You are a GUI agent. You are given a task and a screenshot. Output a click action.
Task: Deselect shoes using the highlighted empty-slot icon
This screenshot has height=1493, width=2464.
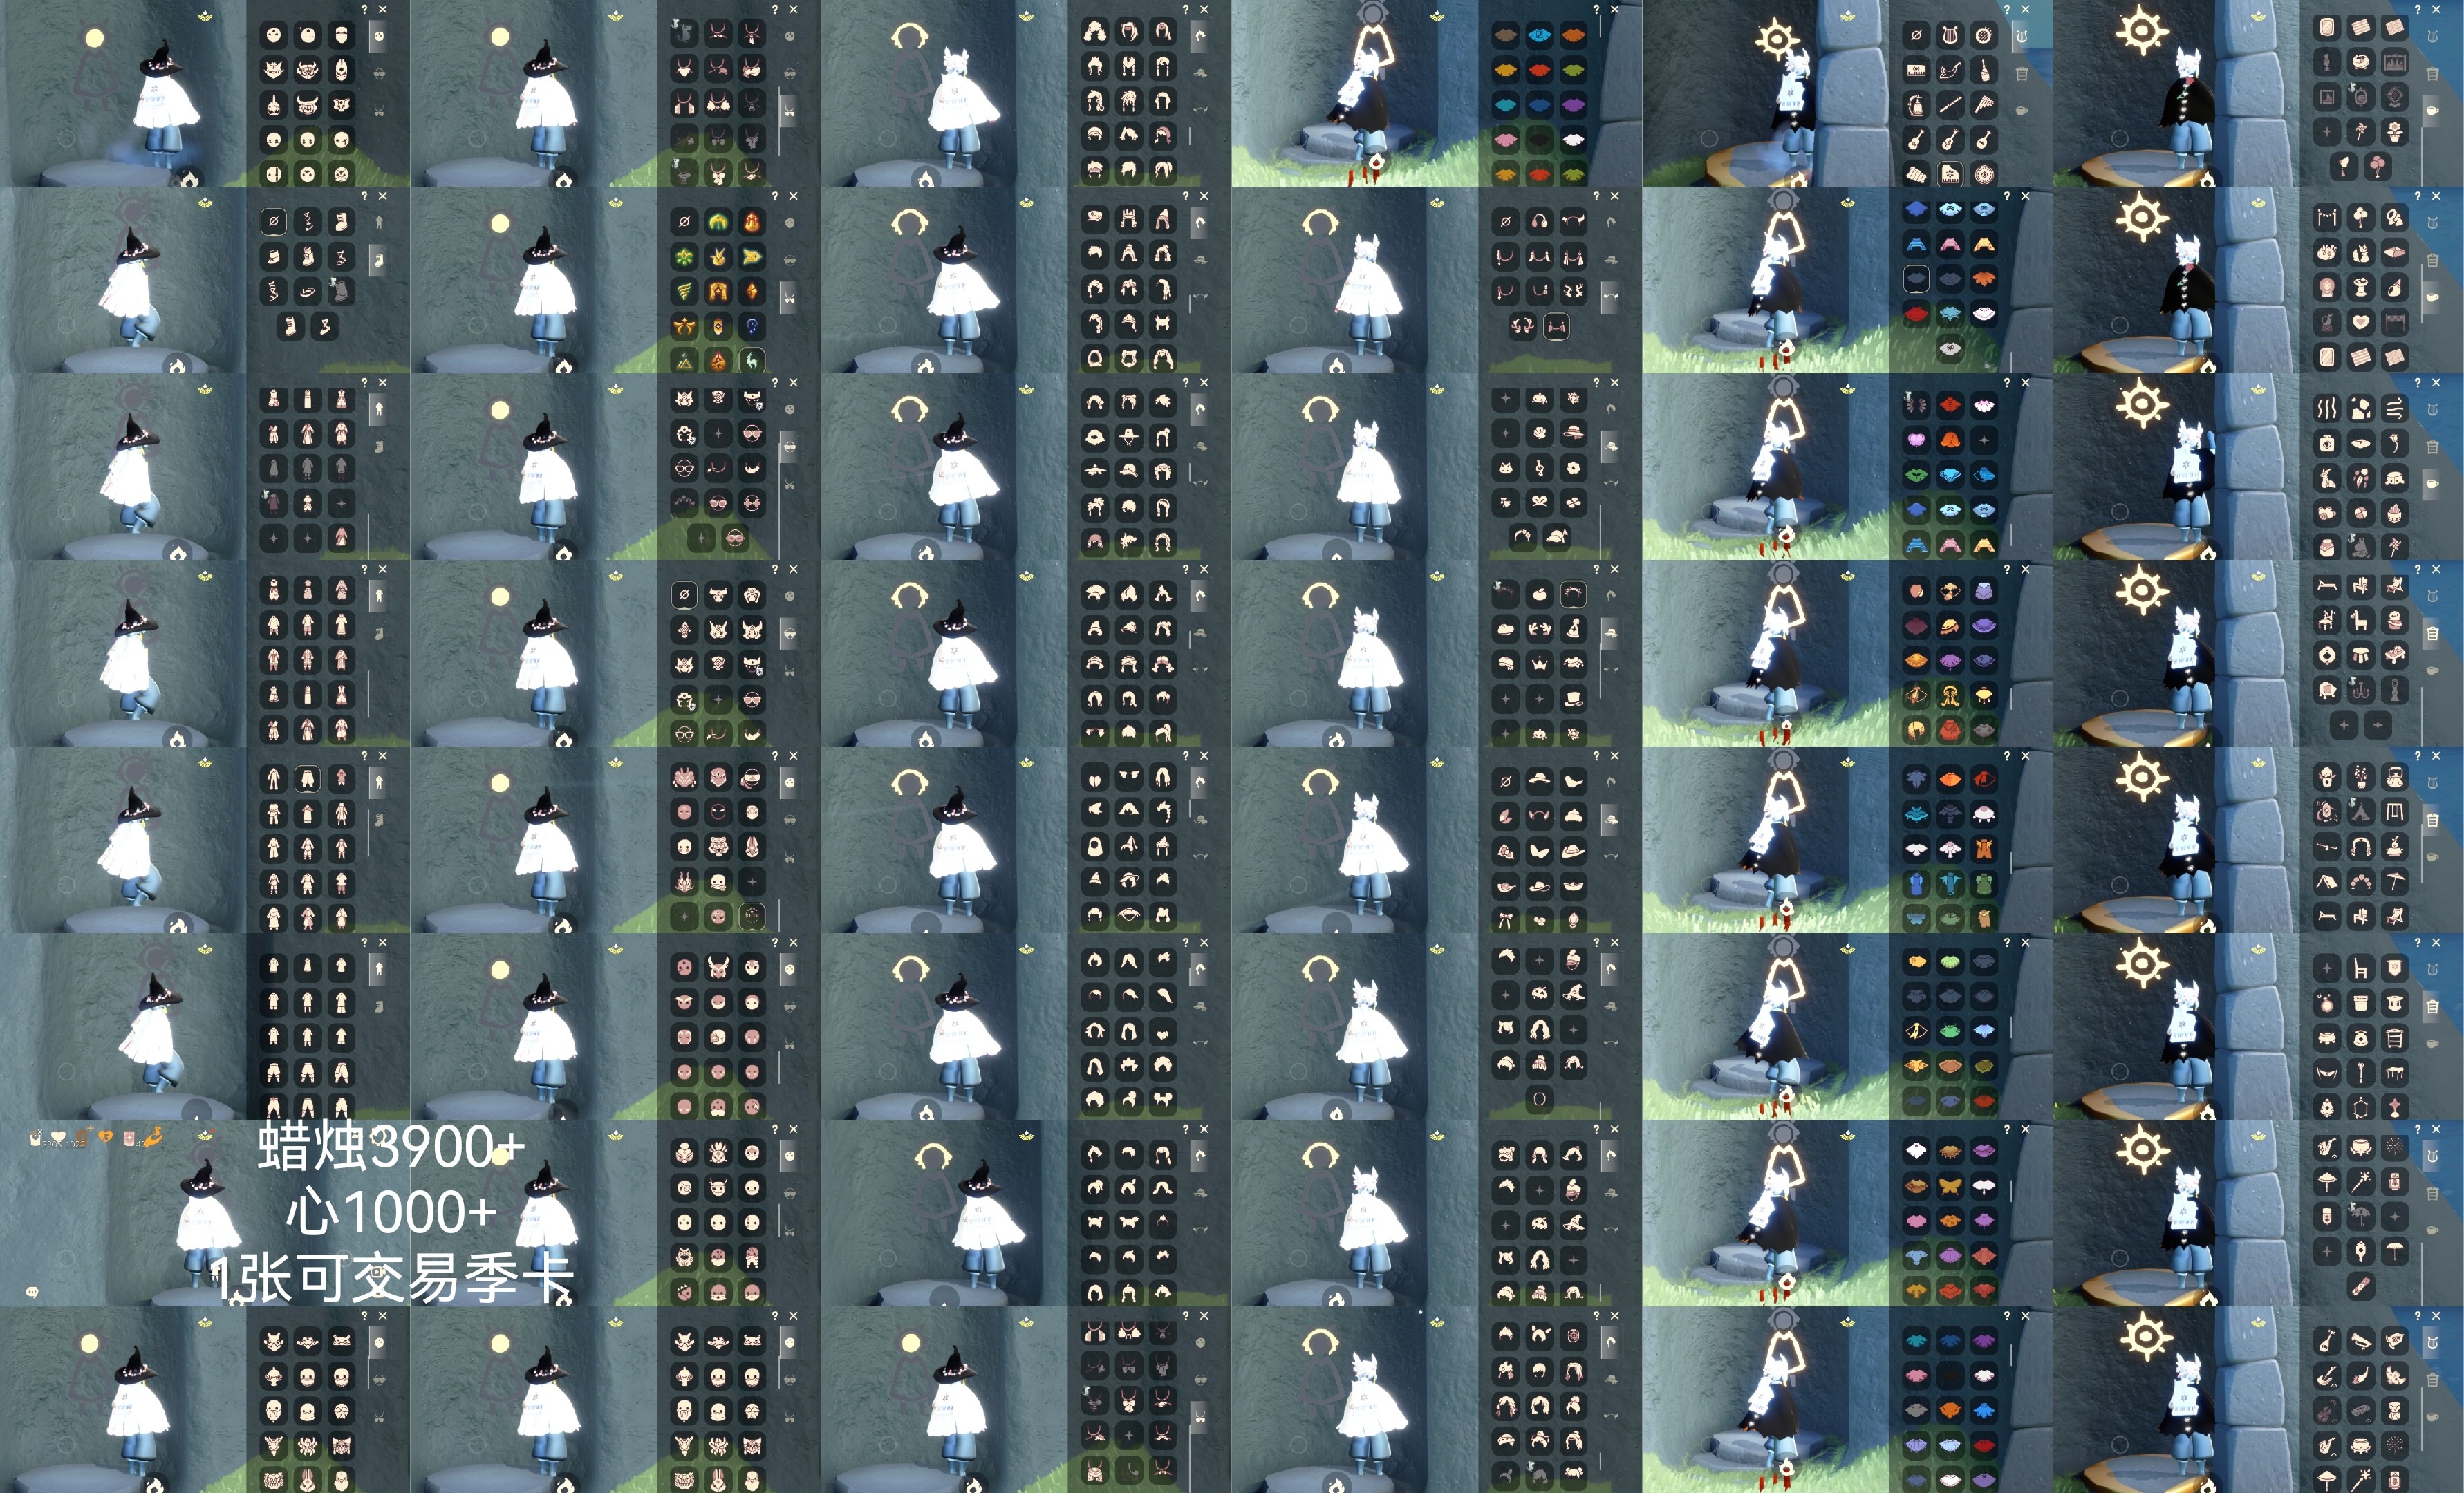273,222
